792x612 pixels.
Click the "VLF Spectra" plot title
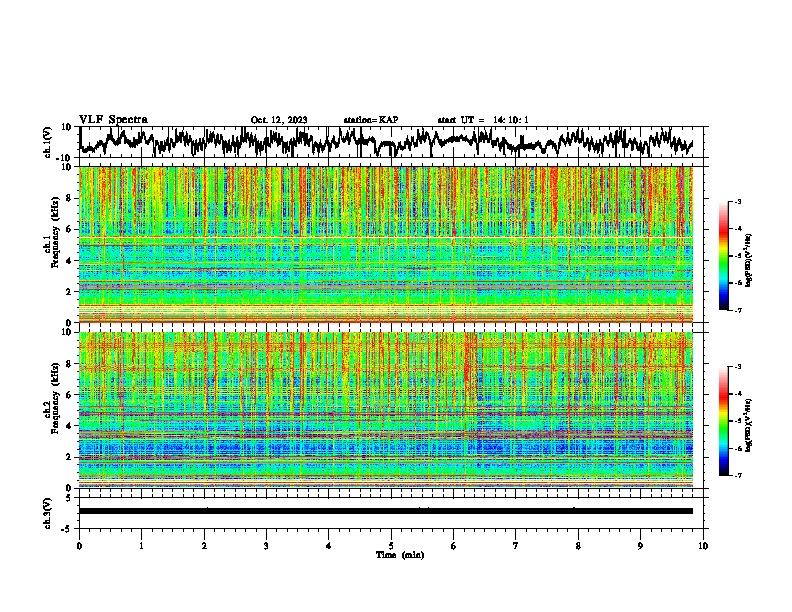(x=113, y=120)
